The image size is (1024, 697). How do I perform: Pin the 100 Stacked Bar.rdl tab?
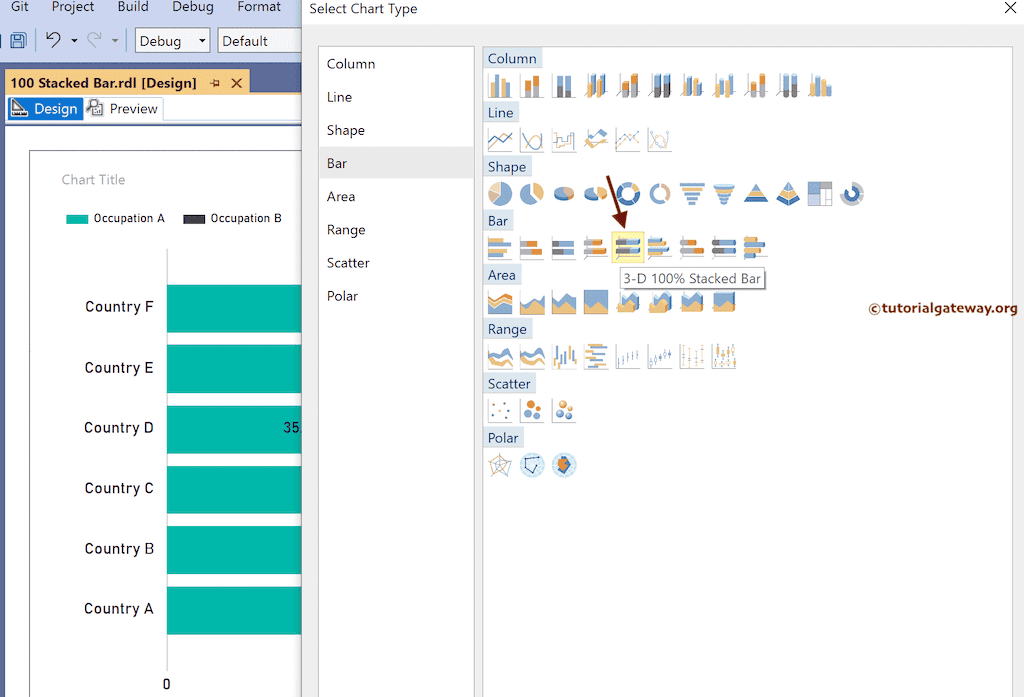[215, 83]
